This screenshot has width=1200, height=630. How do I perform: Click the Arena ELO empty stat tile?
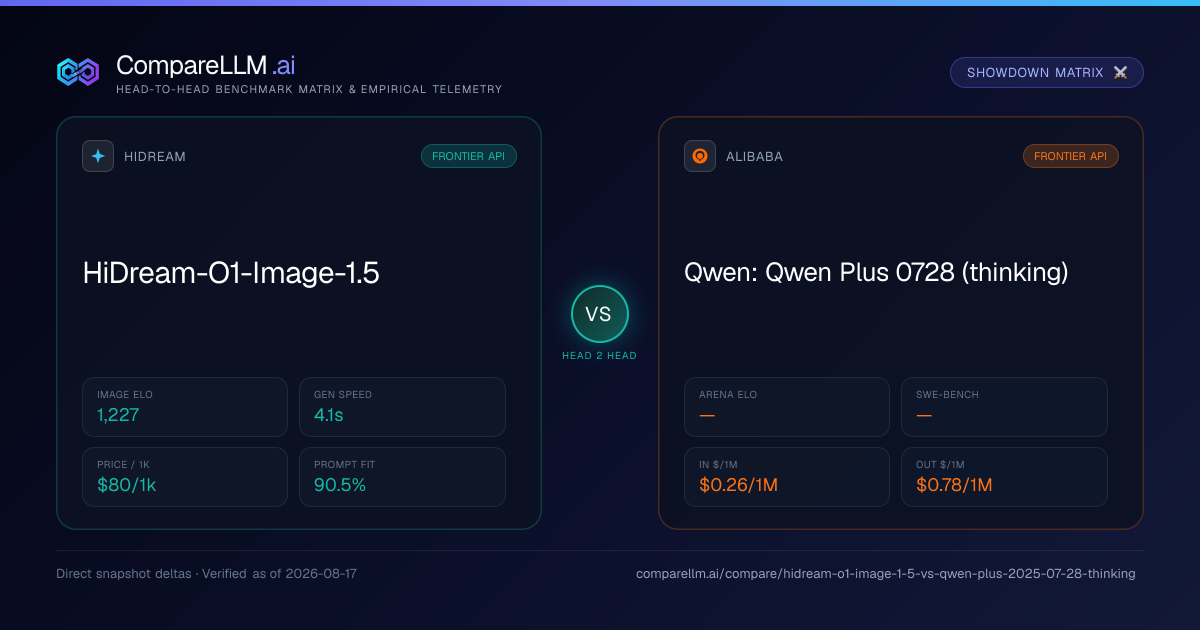[x=787, y=407]
